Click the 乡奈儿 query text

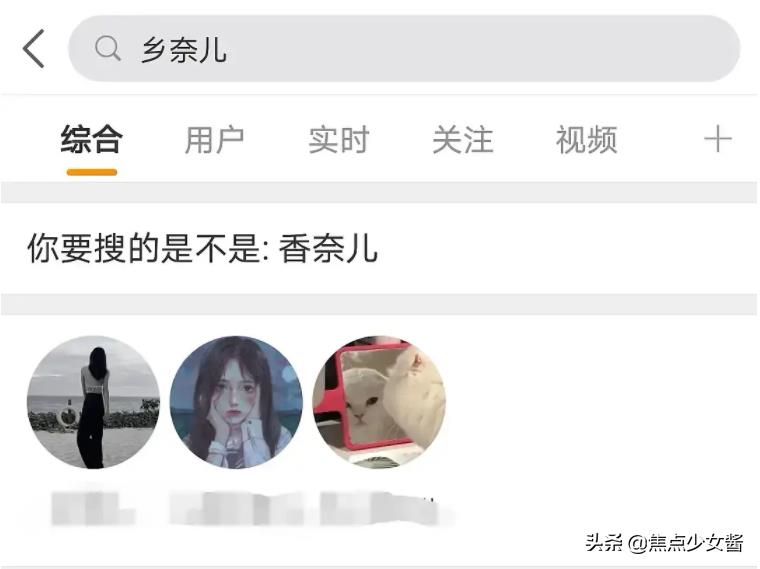tap(184, 49)
